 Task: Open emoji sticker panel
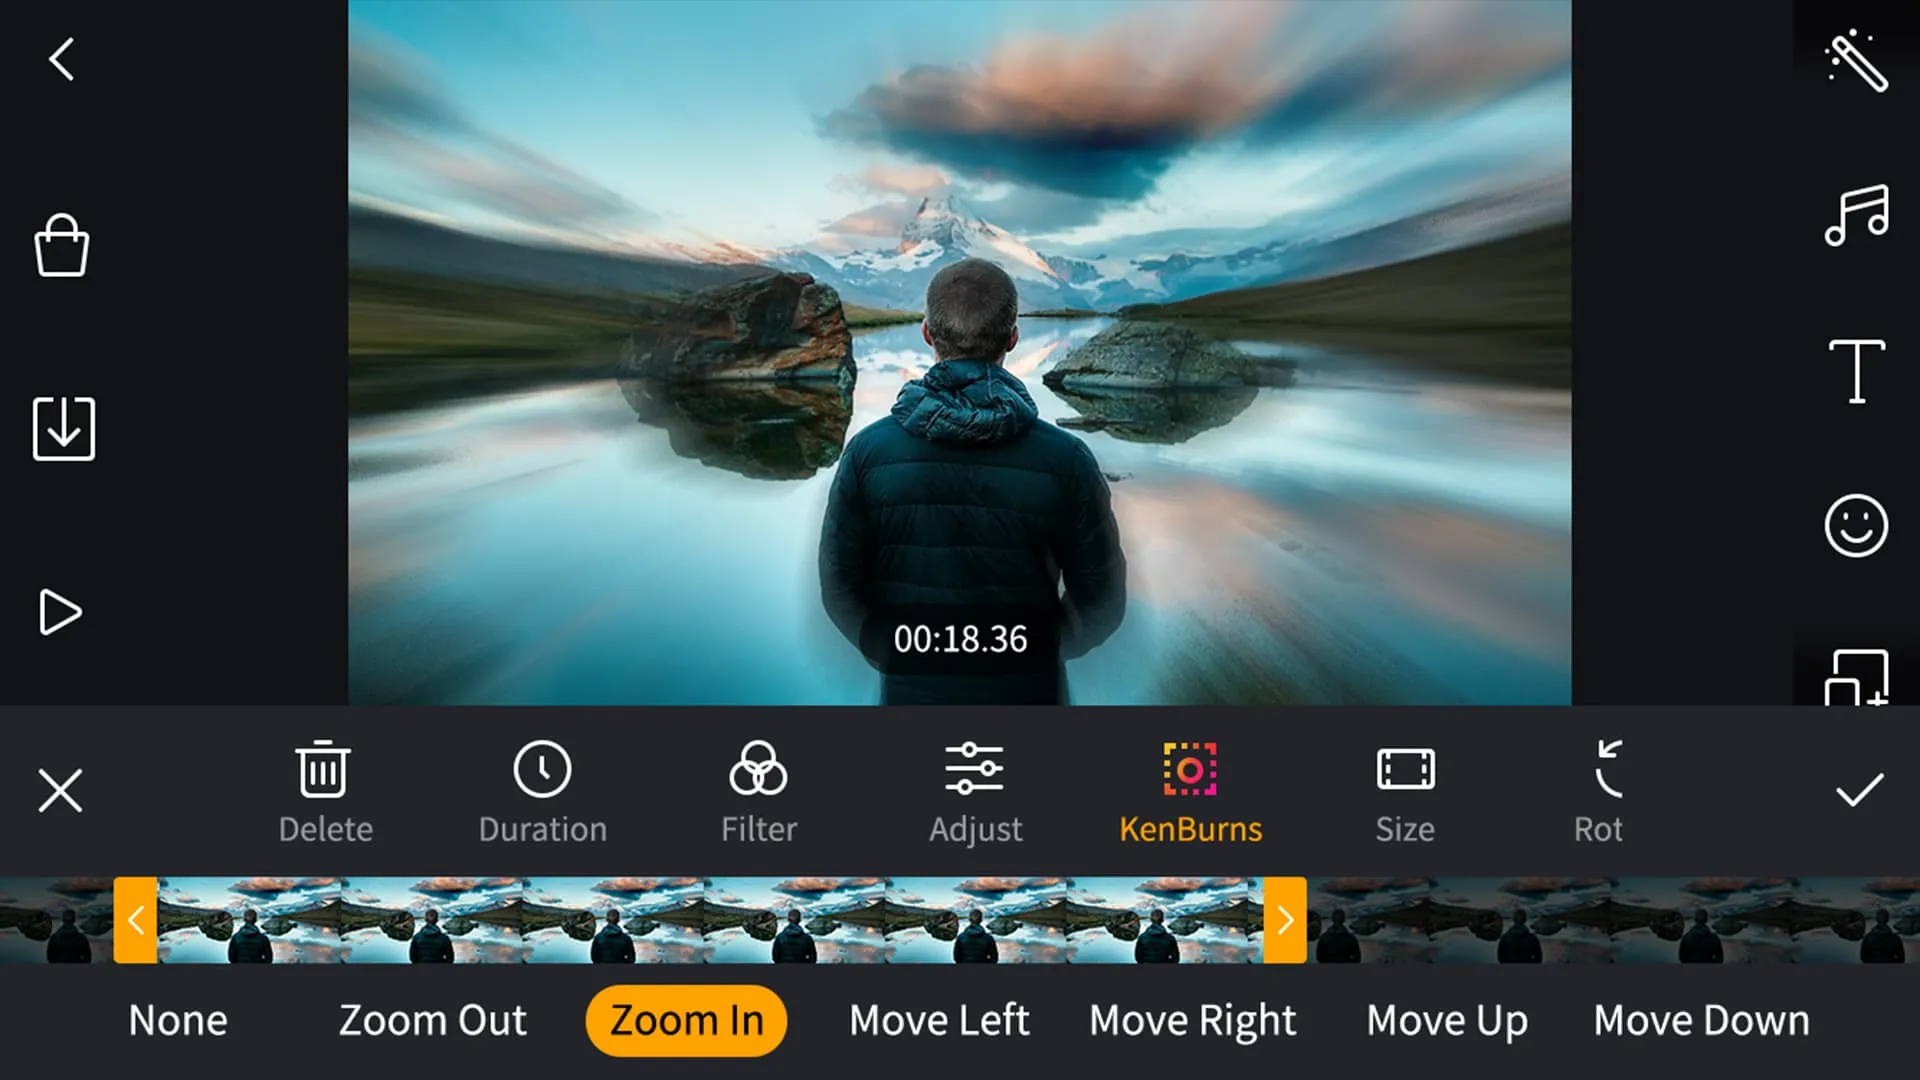[x=1857, y=525]
